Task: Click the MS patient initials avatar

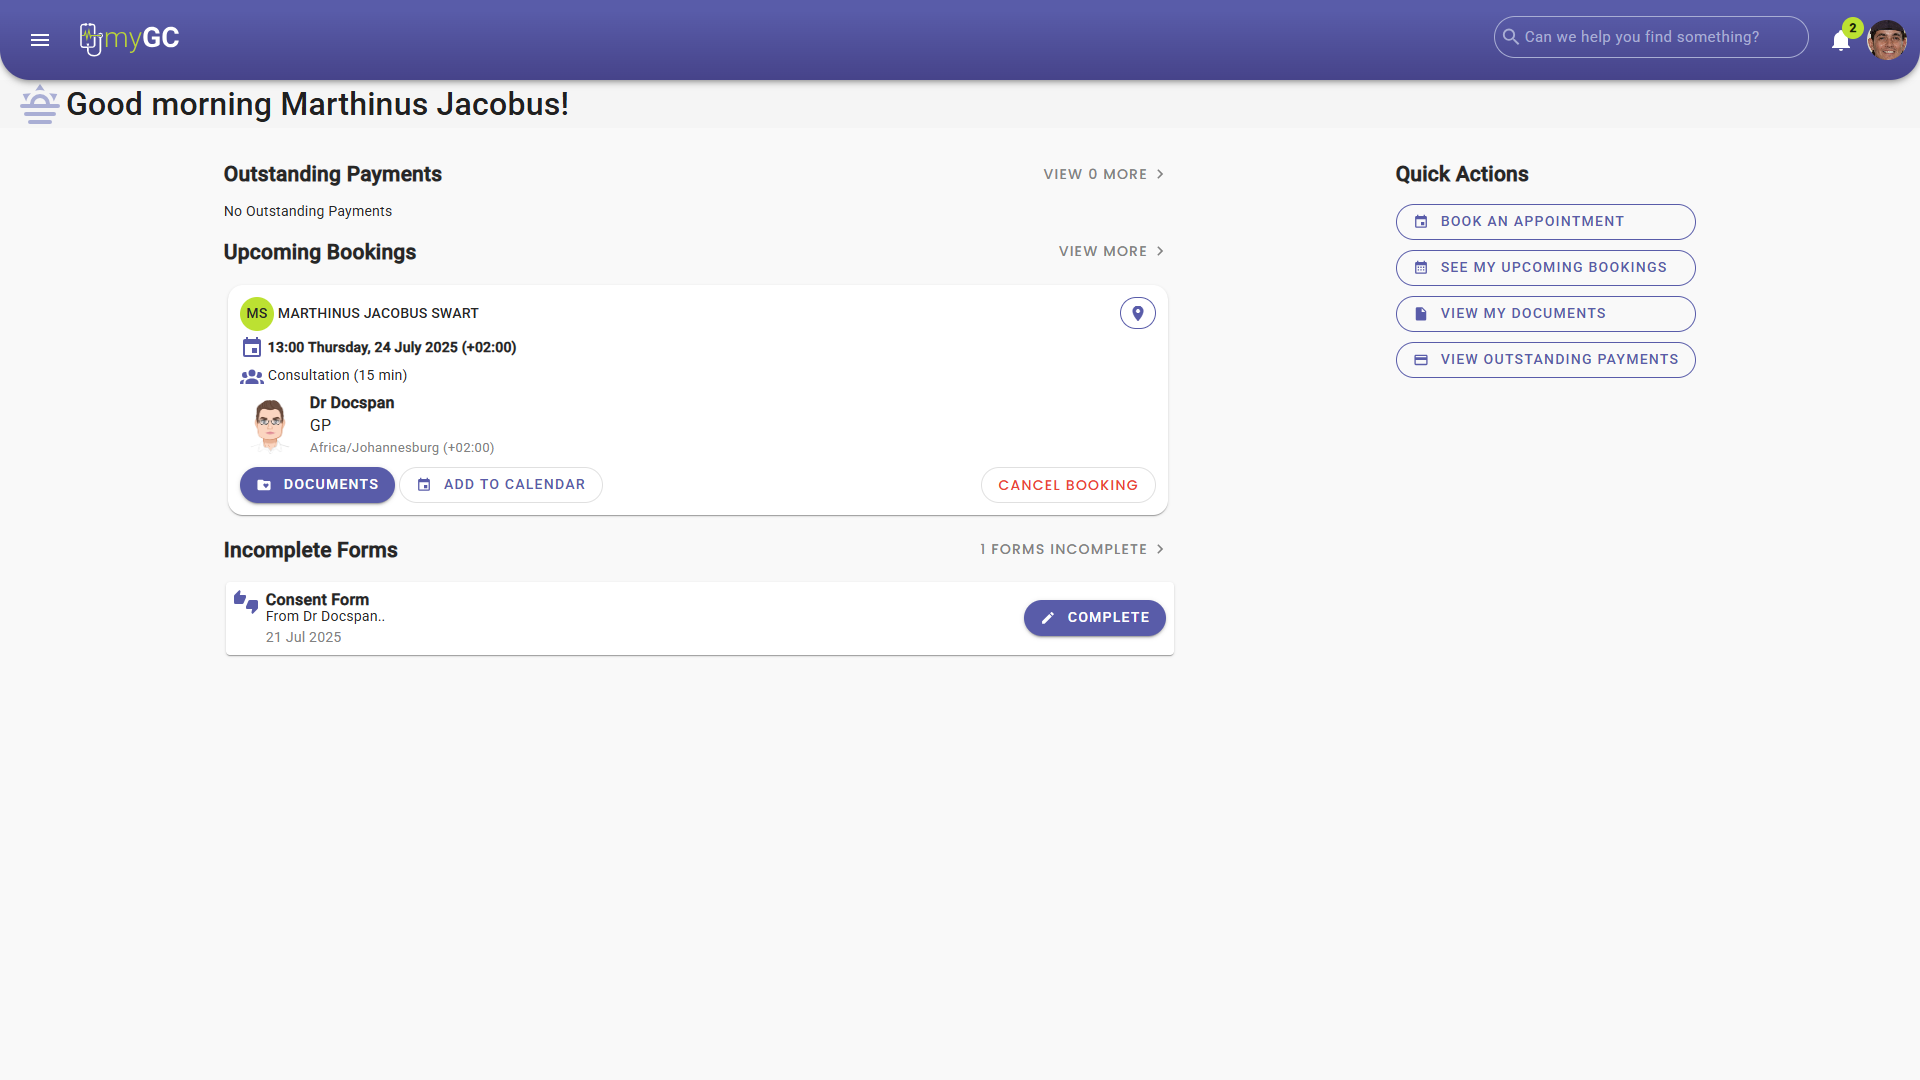Action: point(256,314)
